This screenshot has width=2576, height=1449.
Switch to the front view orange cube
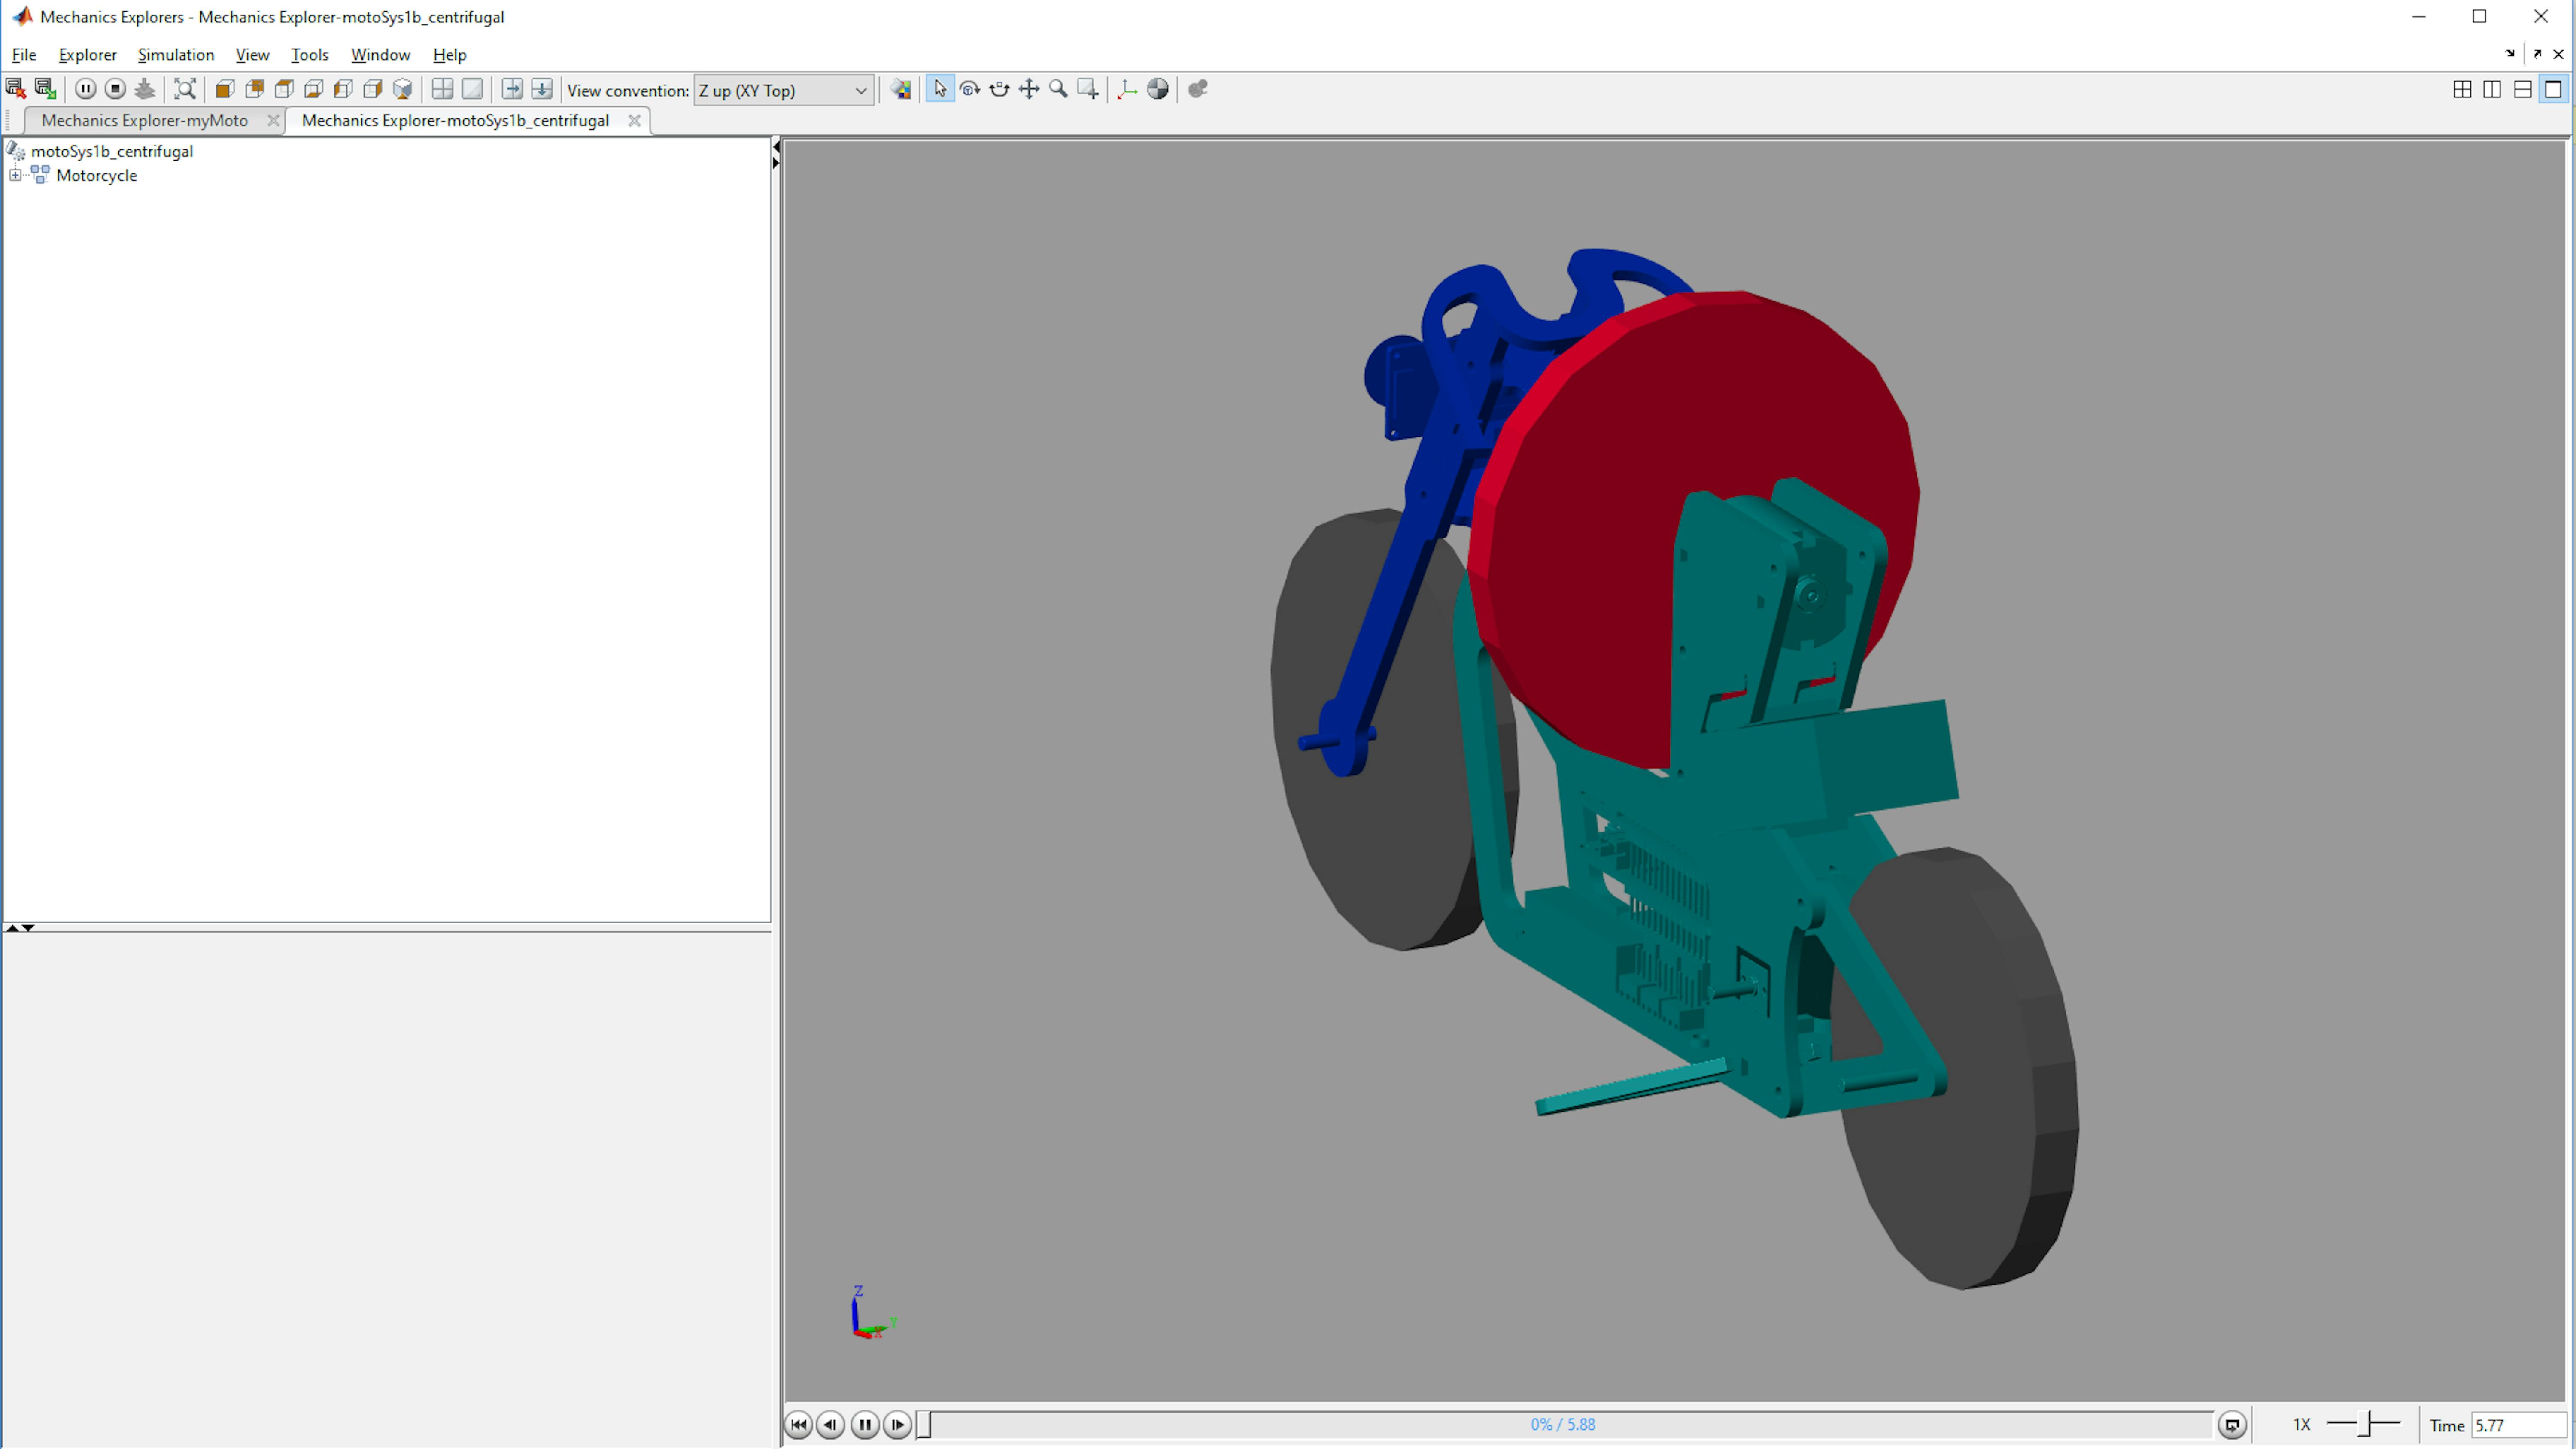click(225, 89)
